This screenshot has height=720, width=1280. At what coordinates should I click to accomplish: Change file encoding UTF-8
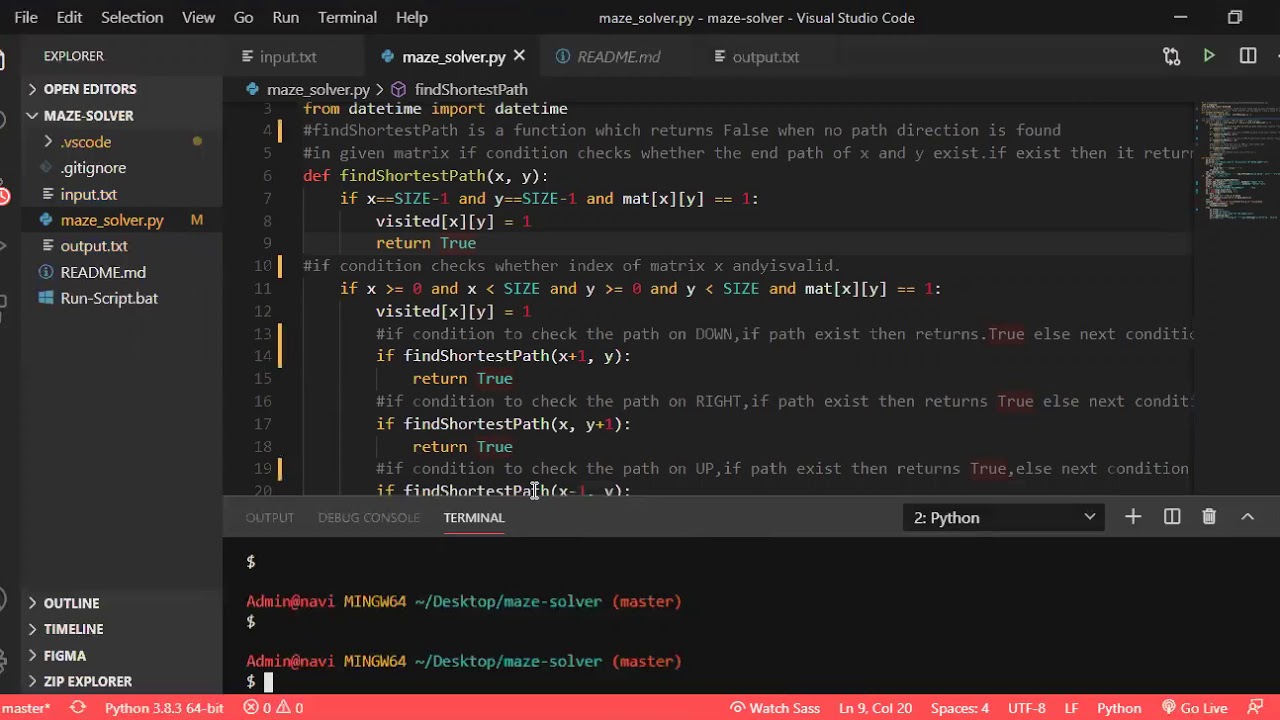1027,708
